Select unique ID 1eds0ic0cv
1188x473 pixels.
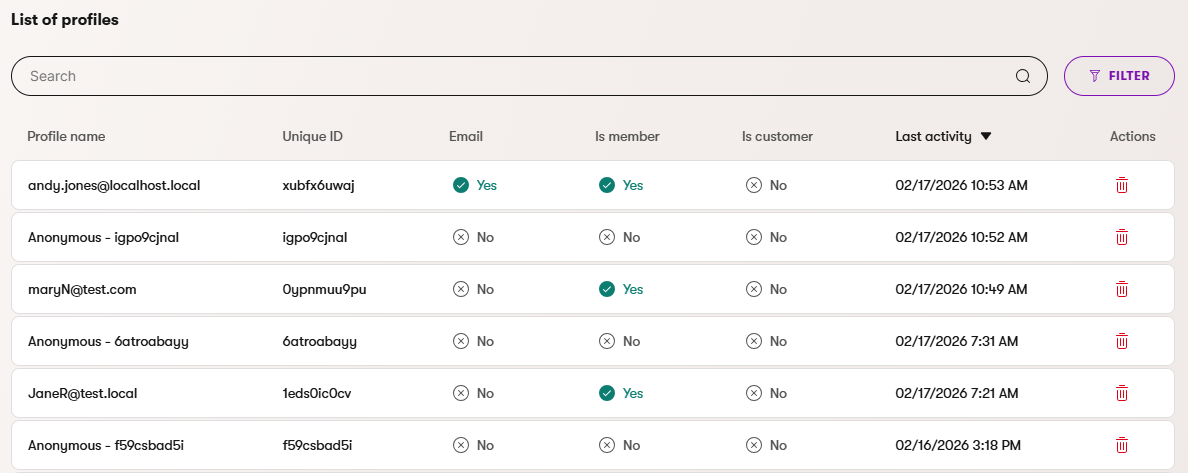click(317, 393)
